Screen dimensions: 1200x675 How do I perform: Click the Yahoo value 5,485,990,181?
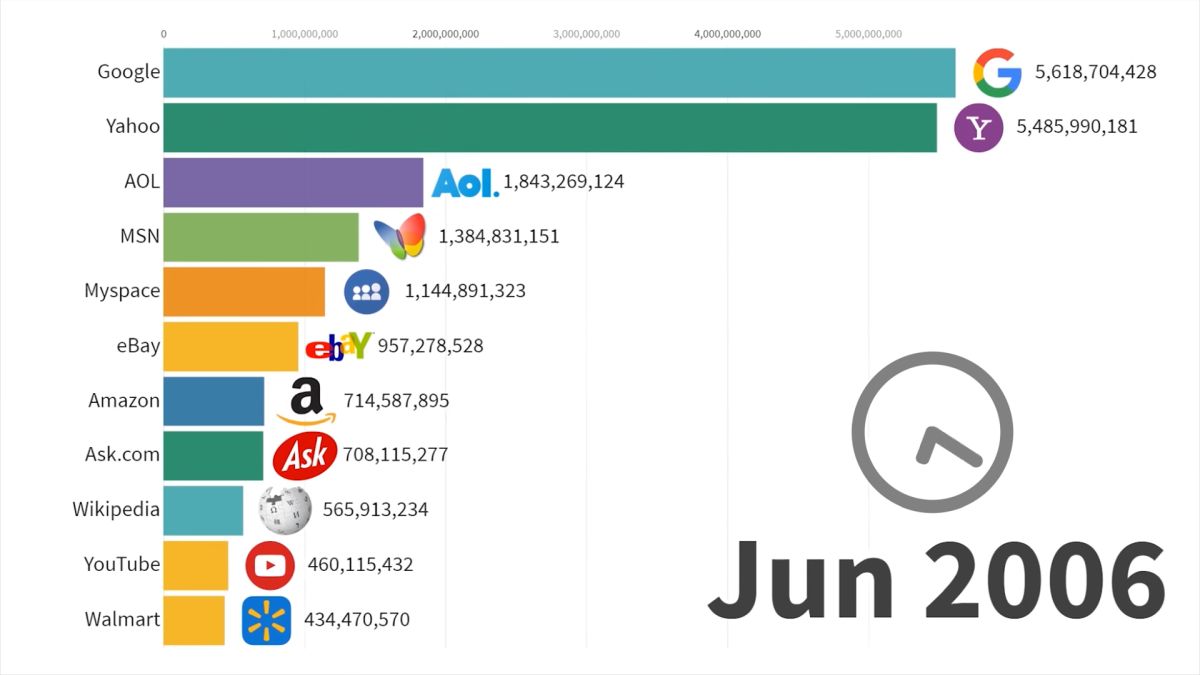(1076, 127)
